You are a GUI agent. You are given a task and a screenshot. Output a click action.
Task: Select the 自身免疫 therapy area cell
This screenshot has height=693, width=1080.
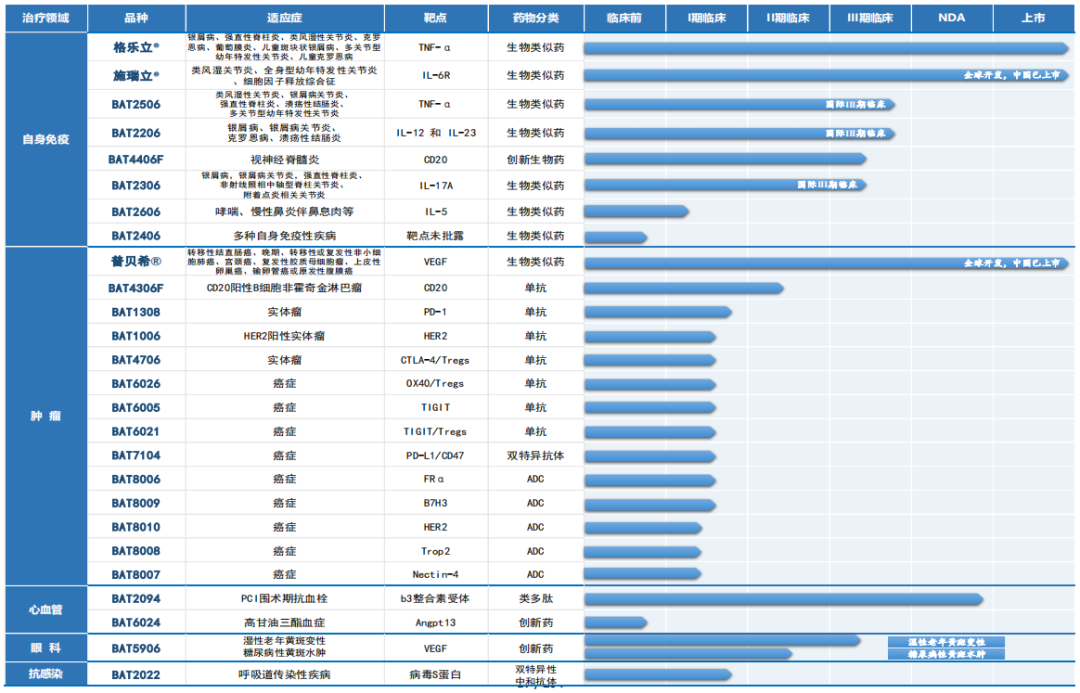click(46, 139)
